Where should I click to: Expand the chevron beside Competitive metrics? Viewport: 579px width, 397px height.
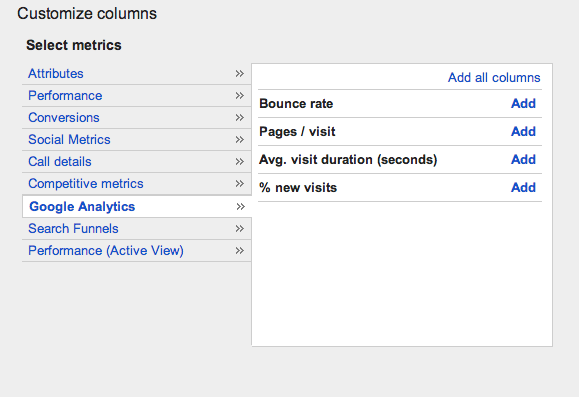240,184
